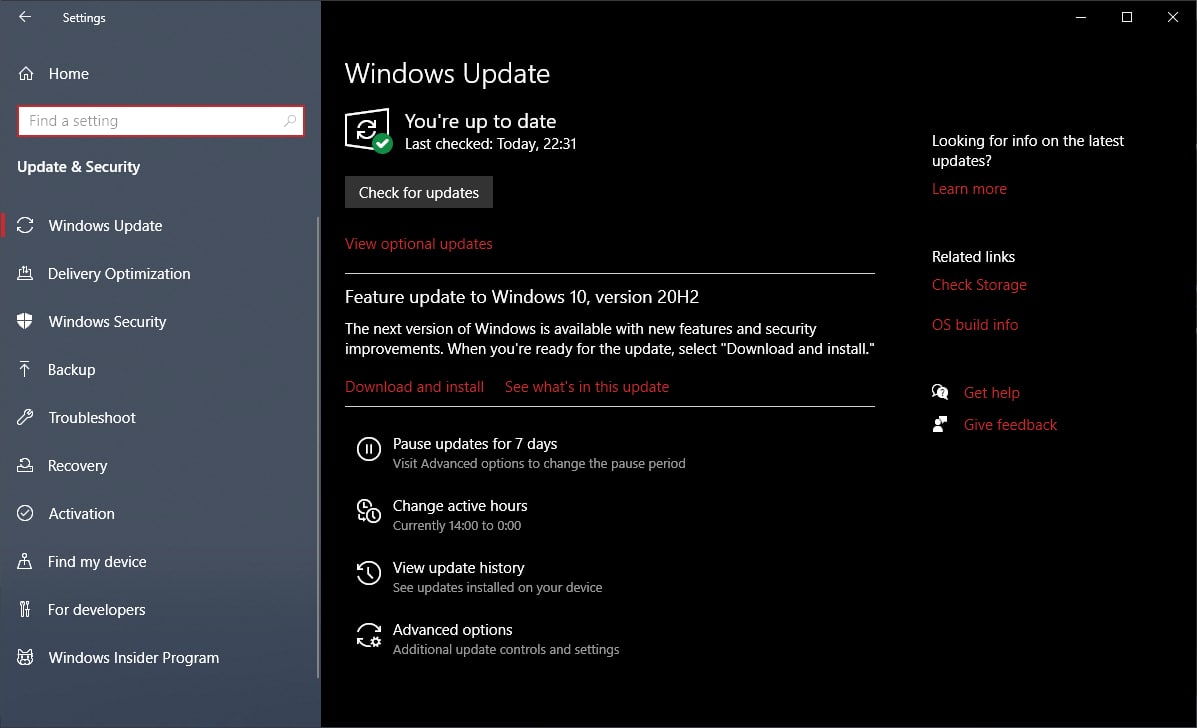Open View update history option

(x=458, y=568)
